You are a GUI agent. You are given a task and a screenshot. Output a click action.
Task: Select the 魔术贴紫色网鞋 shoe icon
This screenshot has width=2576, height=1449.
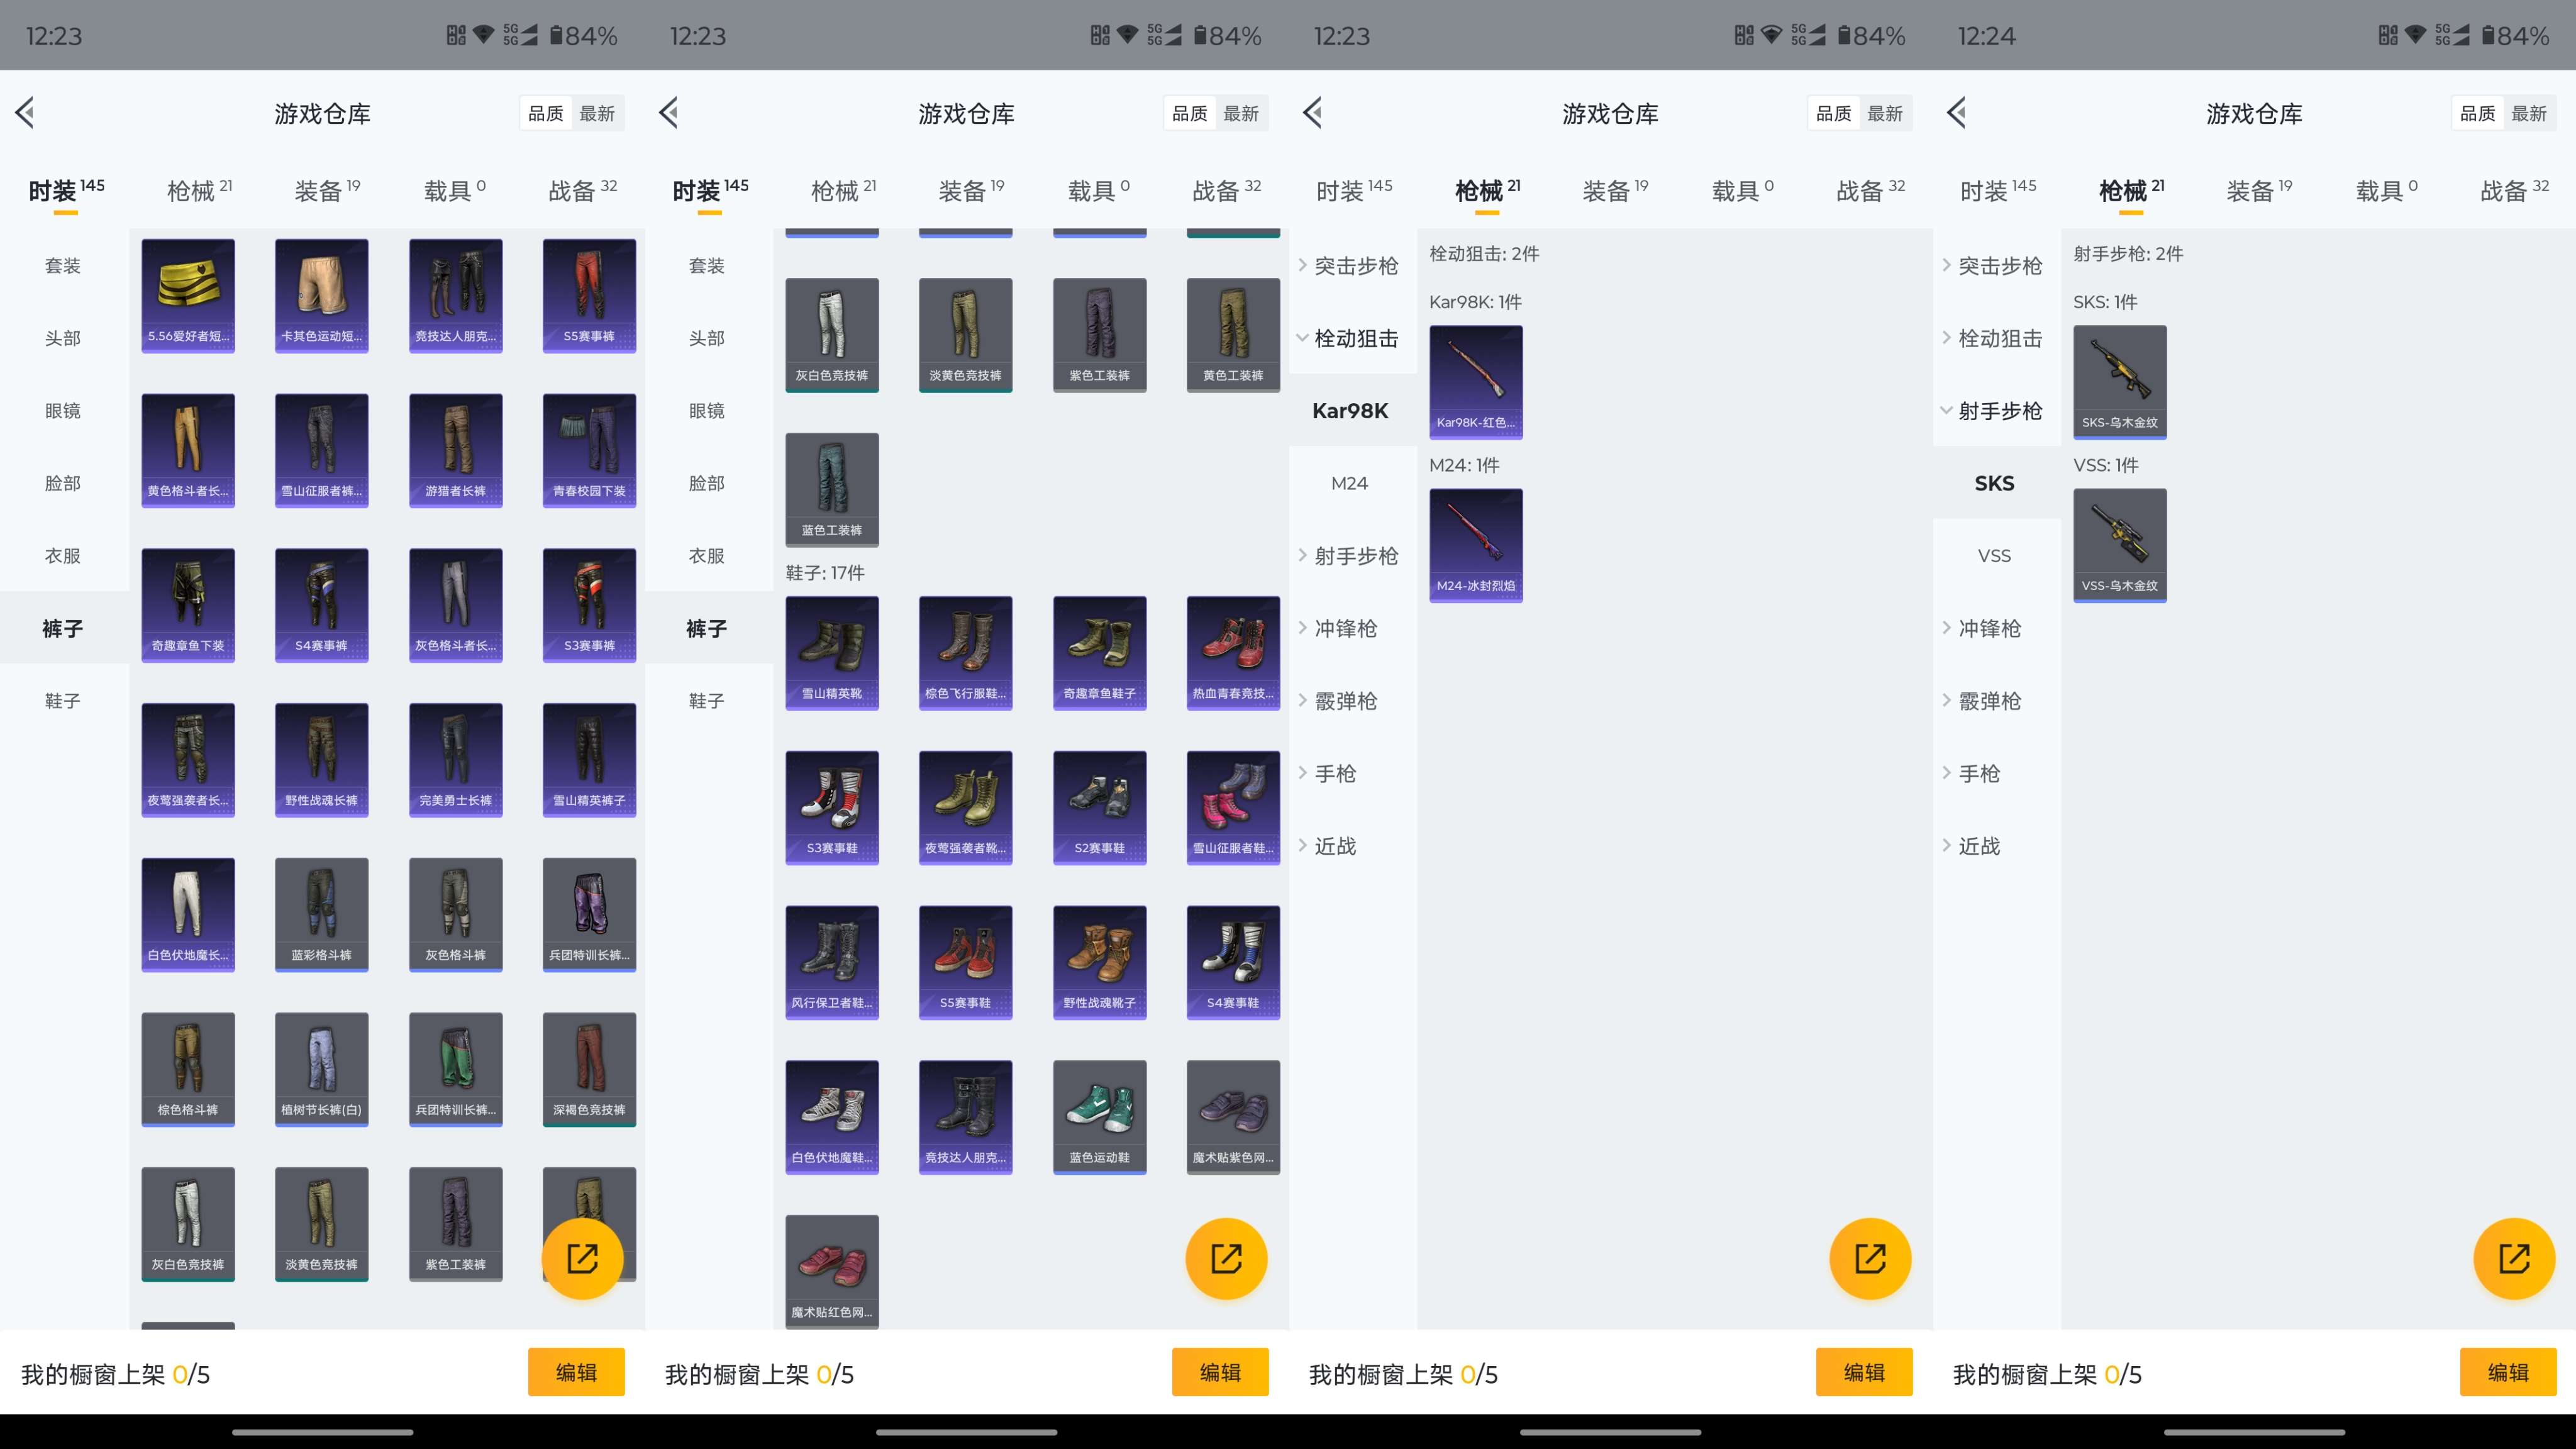1233,1117
